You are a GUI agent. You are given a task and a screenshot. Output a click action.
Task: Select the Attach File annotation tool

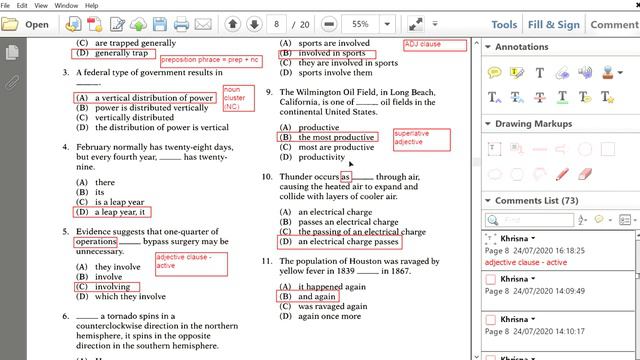(x=562, y=73)
